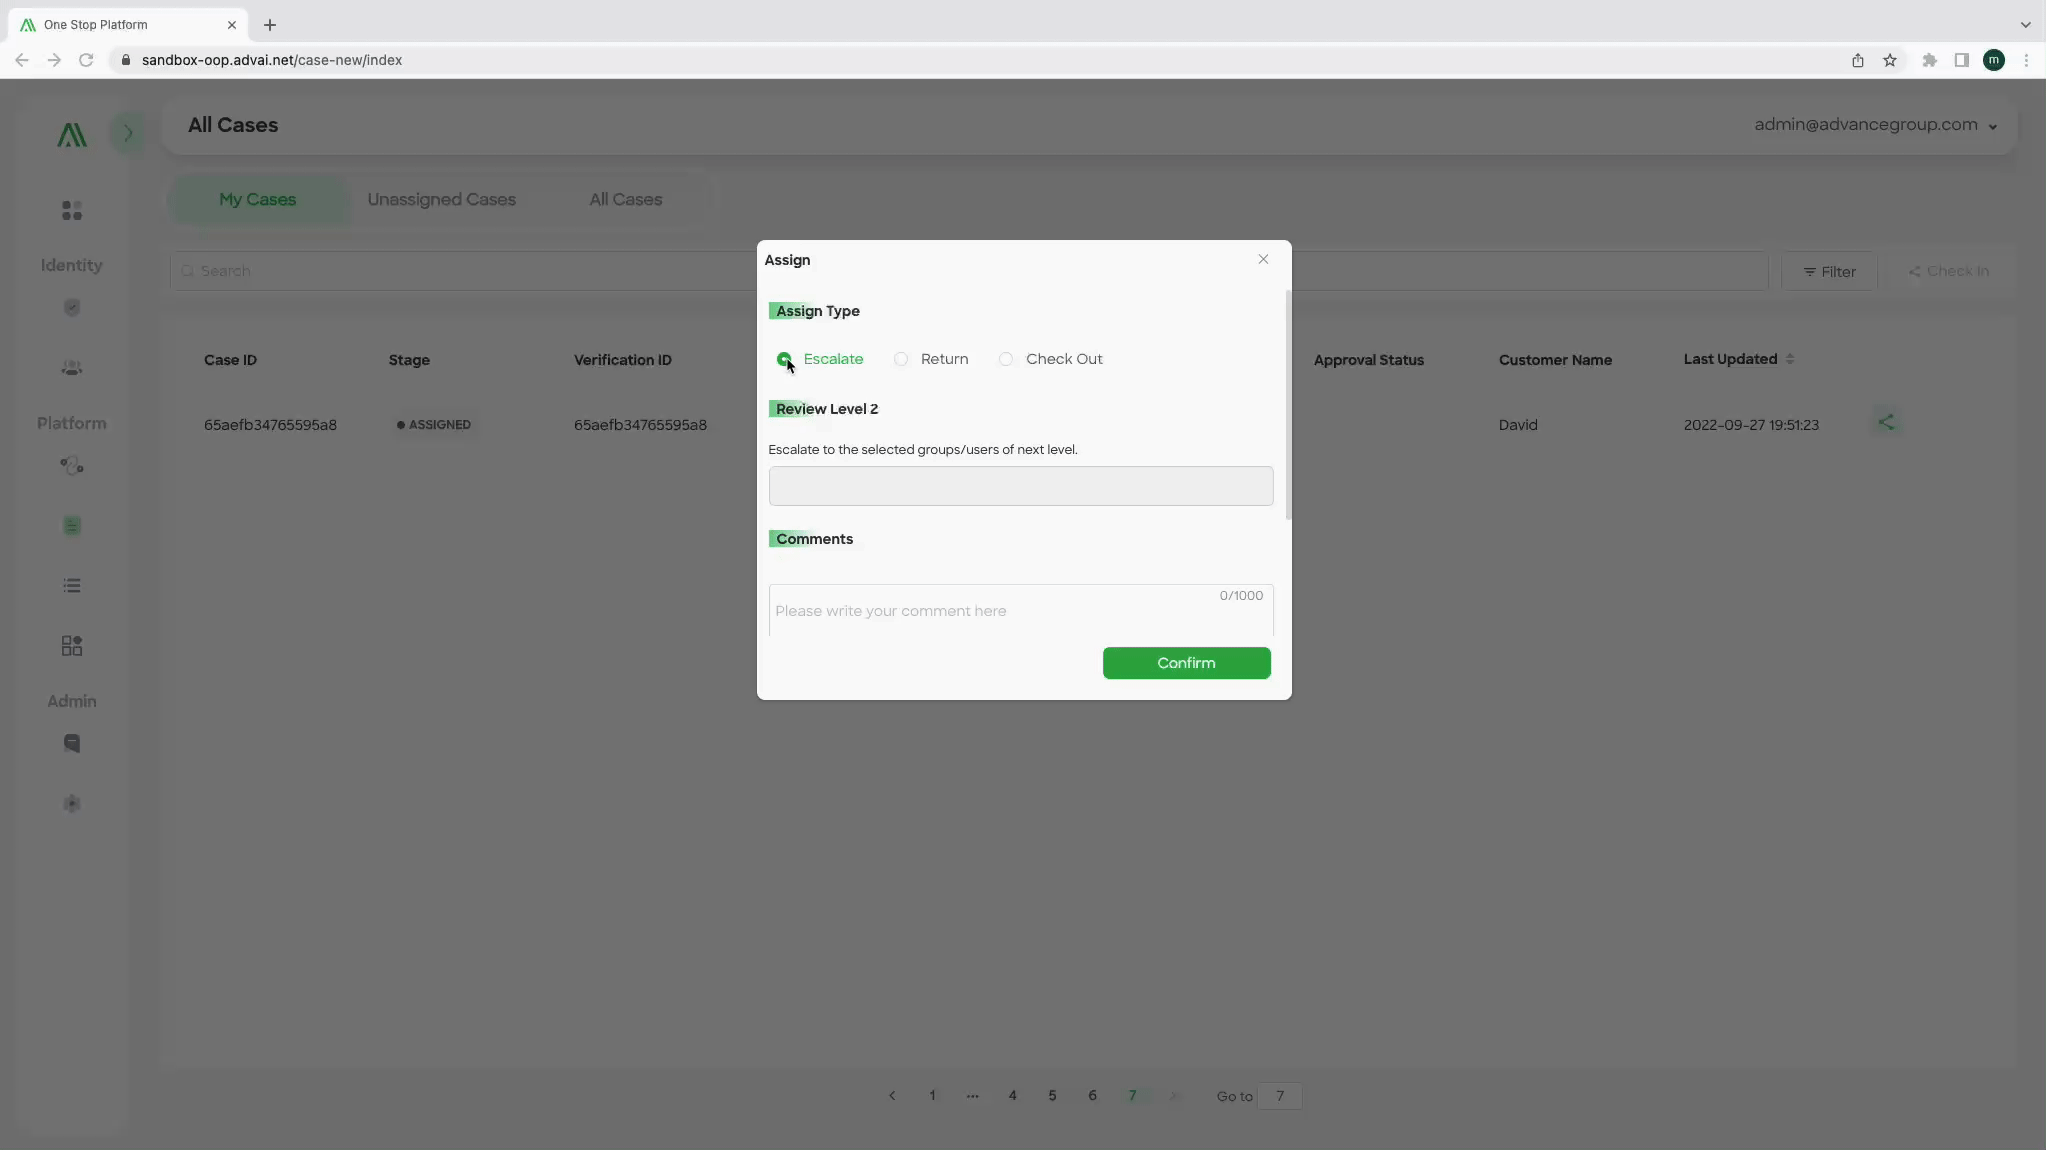Click the Review Level 2 escalation input field
Screen dimensions: 2046x1150
click(x=1020, y=485)
